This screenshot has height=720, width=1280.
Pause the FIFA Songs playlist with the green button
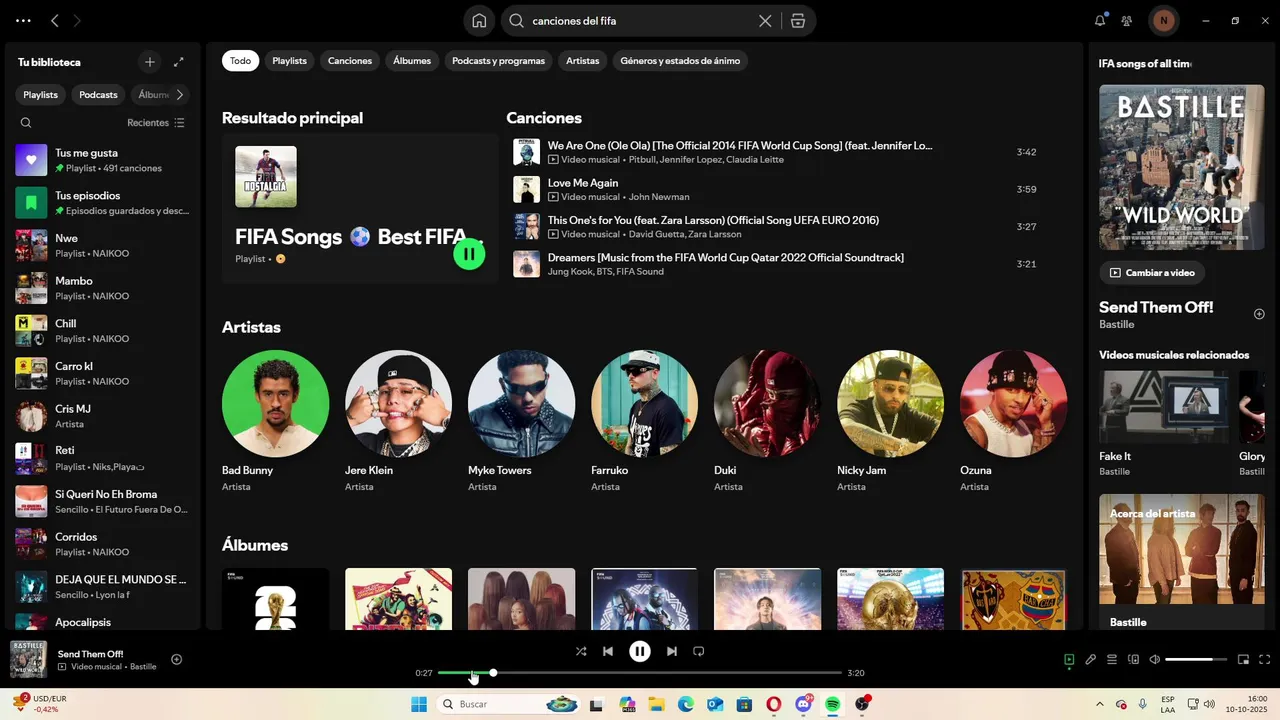point(469,254)
